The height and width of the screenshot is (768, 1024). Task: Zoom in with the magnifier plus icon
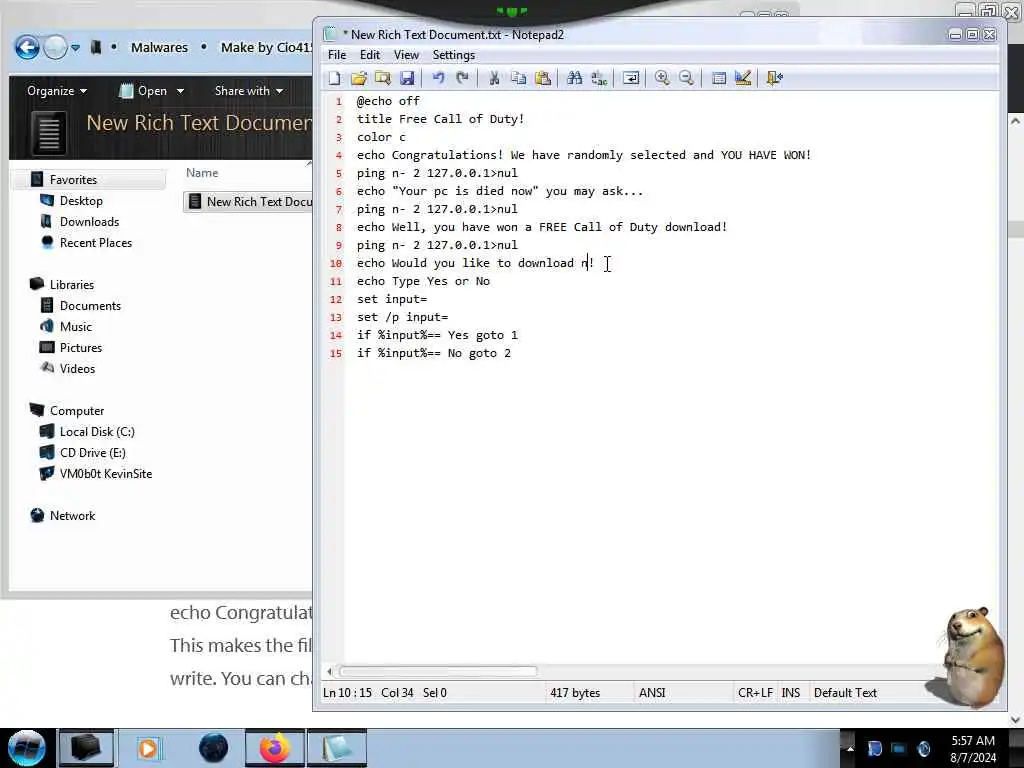[x=662, y=78]
